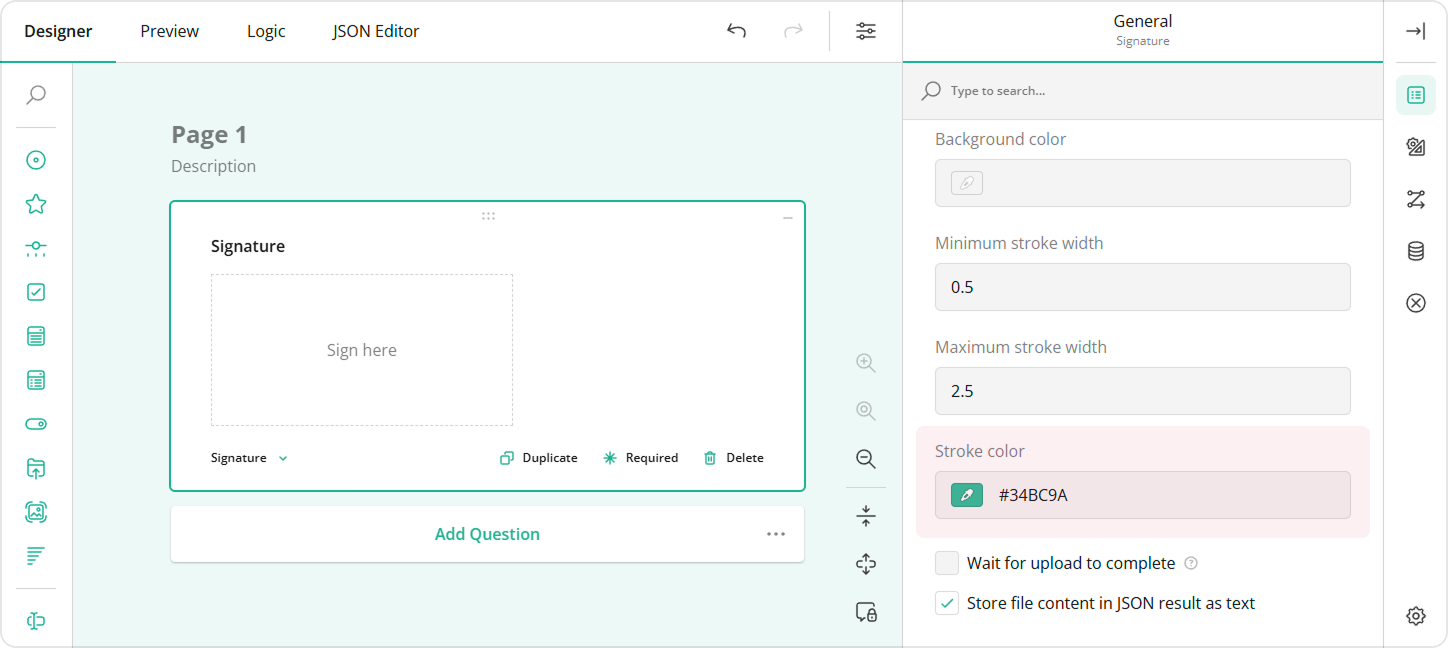Image resolution: width=1448 pixels, height=648 pixels.
Task: Switch to the Preview tab
Action: pyautogui.click(x=168, y=31)
